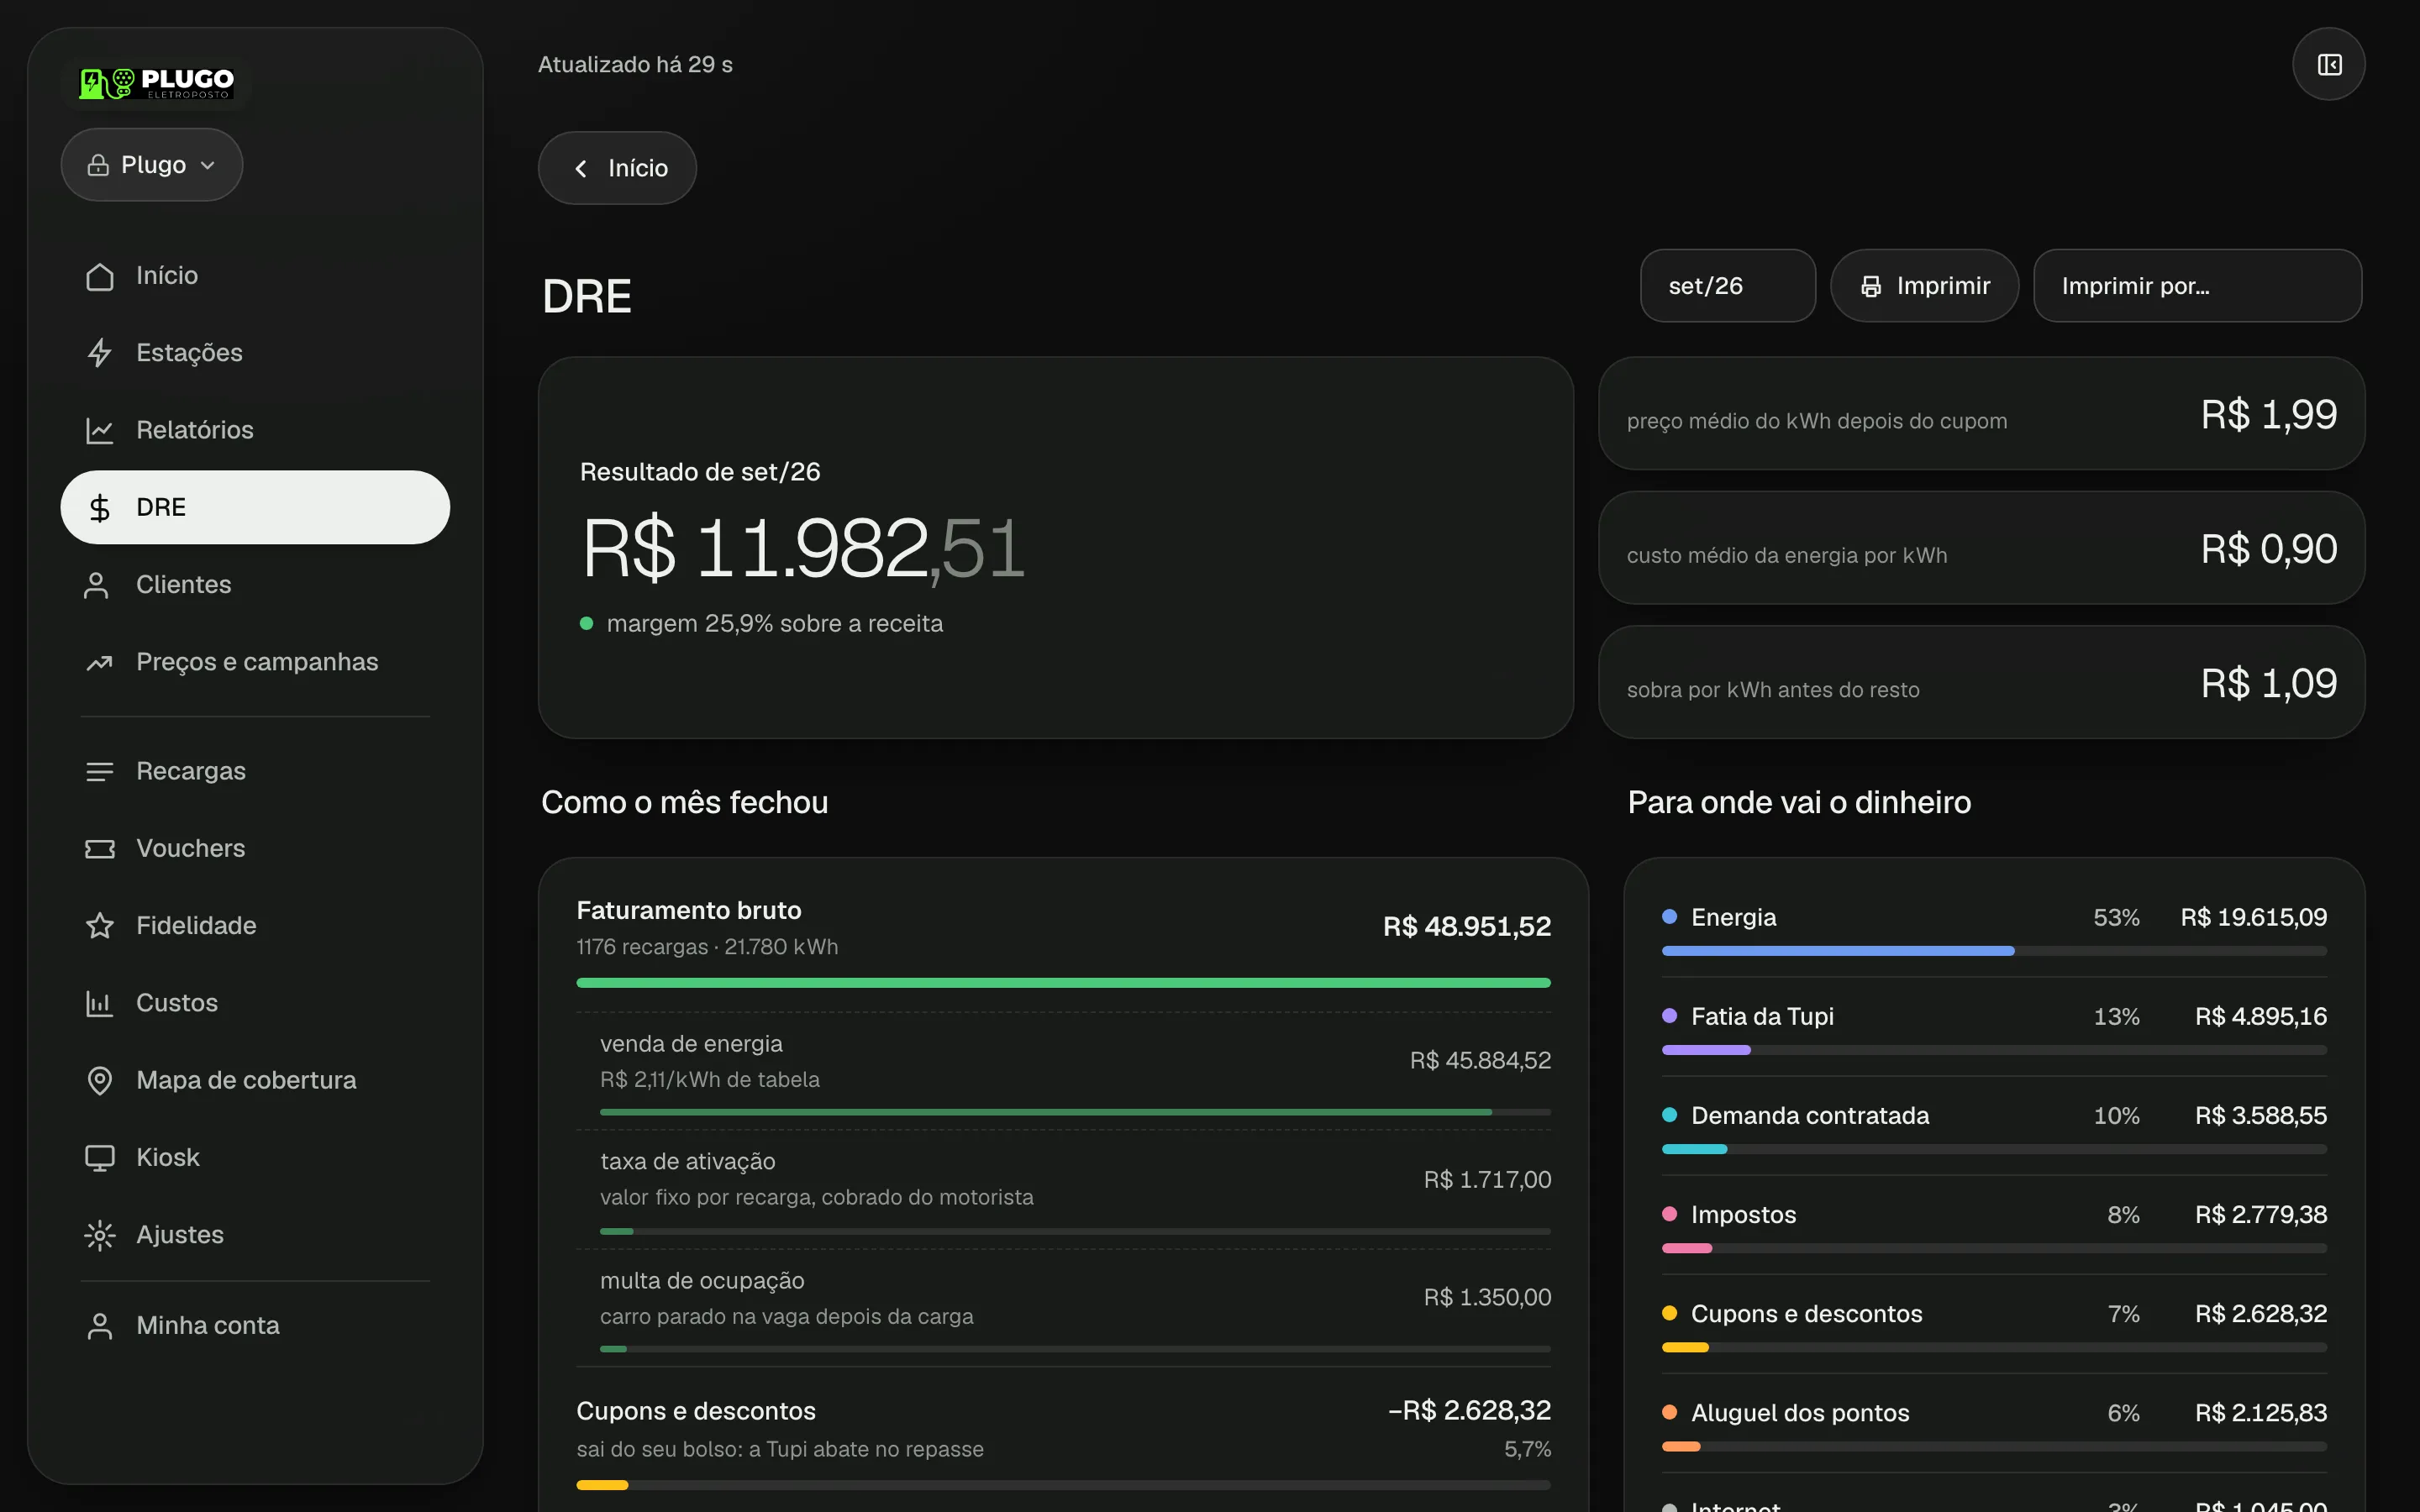Click the 'Atualizado há 29 s' status text
This screenshot has width=2420, height=1512.
(x=635, y=65)
